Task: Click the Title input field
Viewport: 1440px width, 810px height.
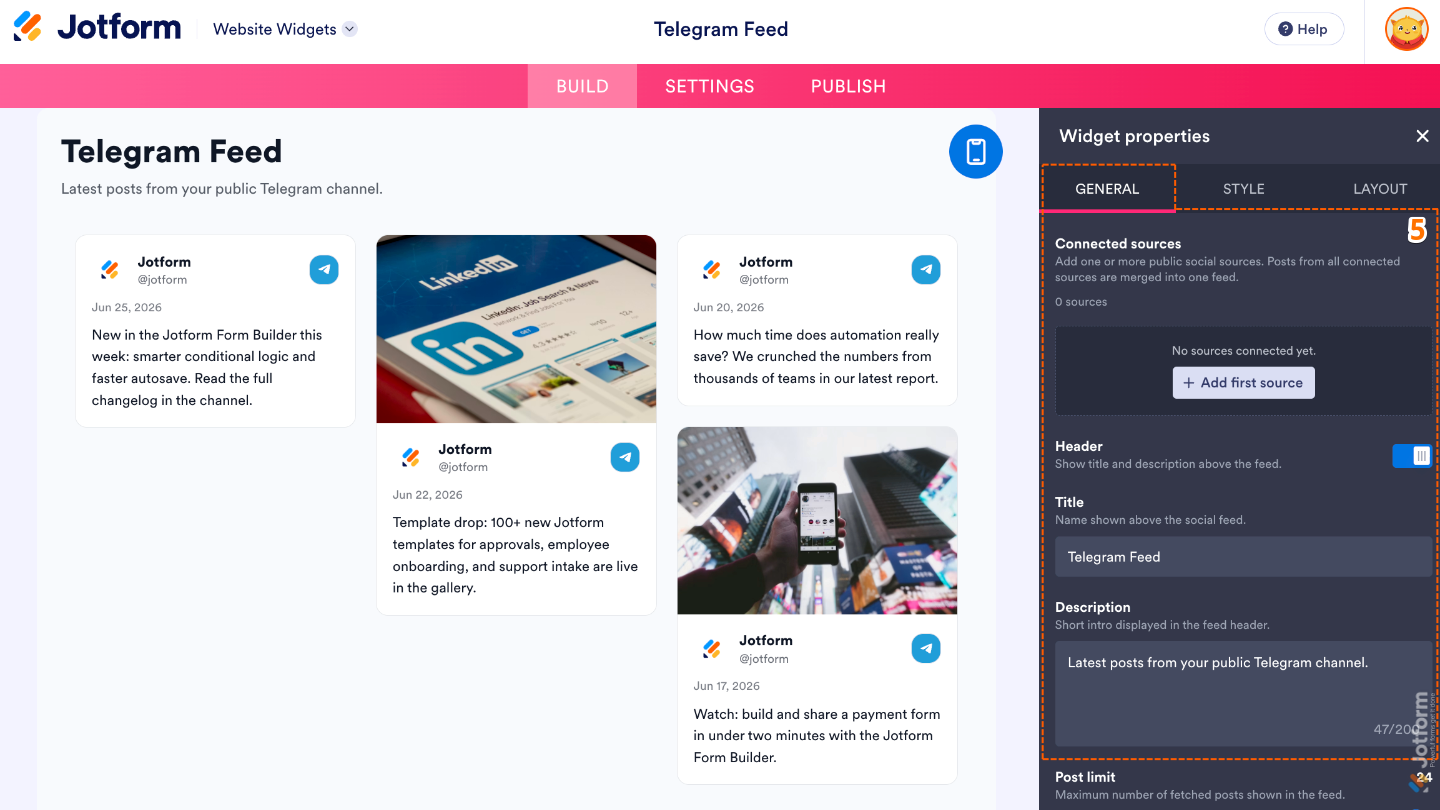Action: [x=1243, y=557]
